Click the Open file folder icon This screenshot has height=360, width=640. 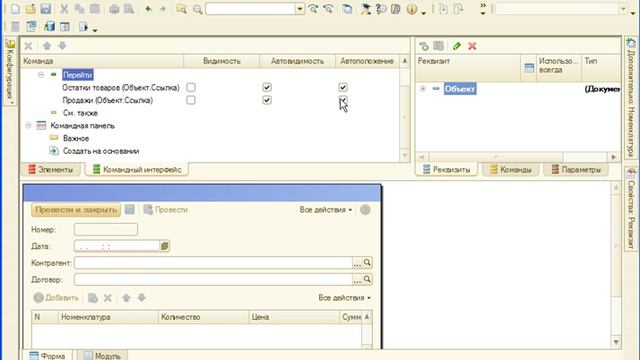pos(30,9)
